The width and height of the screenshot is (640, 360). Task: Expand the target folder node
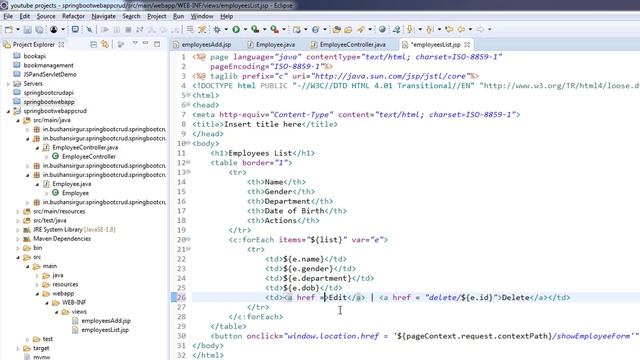pyautogui.click(x=18, y=348)
